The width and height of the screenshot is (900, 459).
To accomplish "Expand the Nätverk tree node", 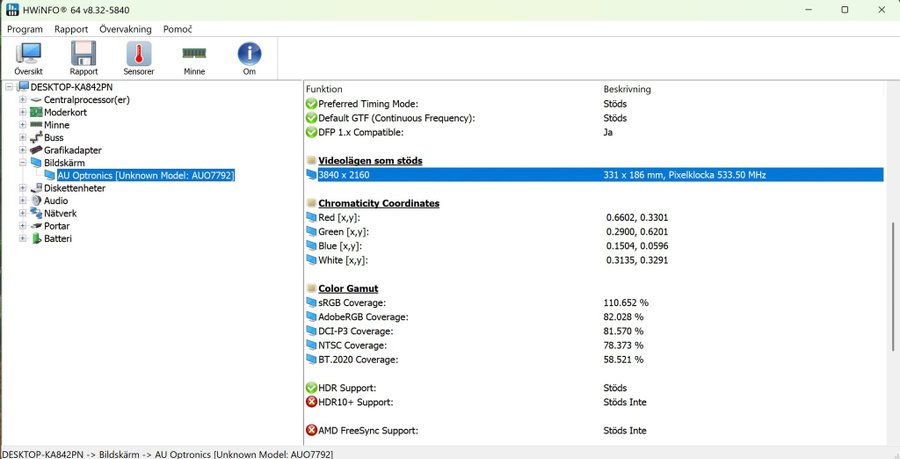I will (x=22, y=214).
